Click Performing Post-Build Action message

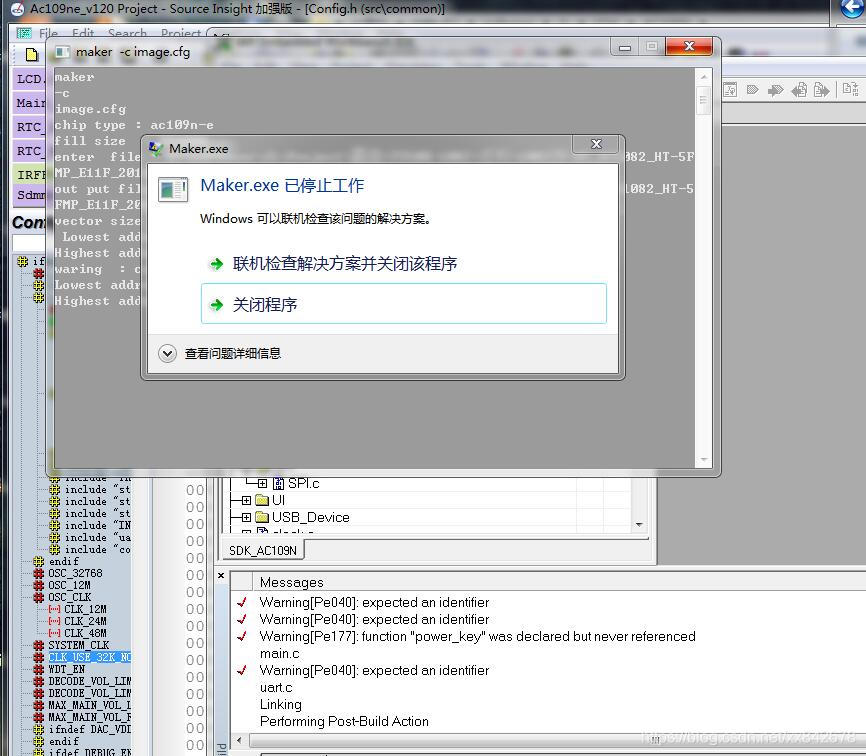344,721
